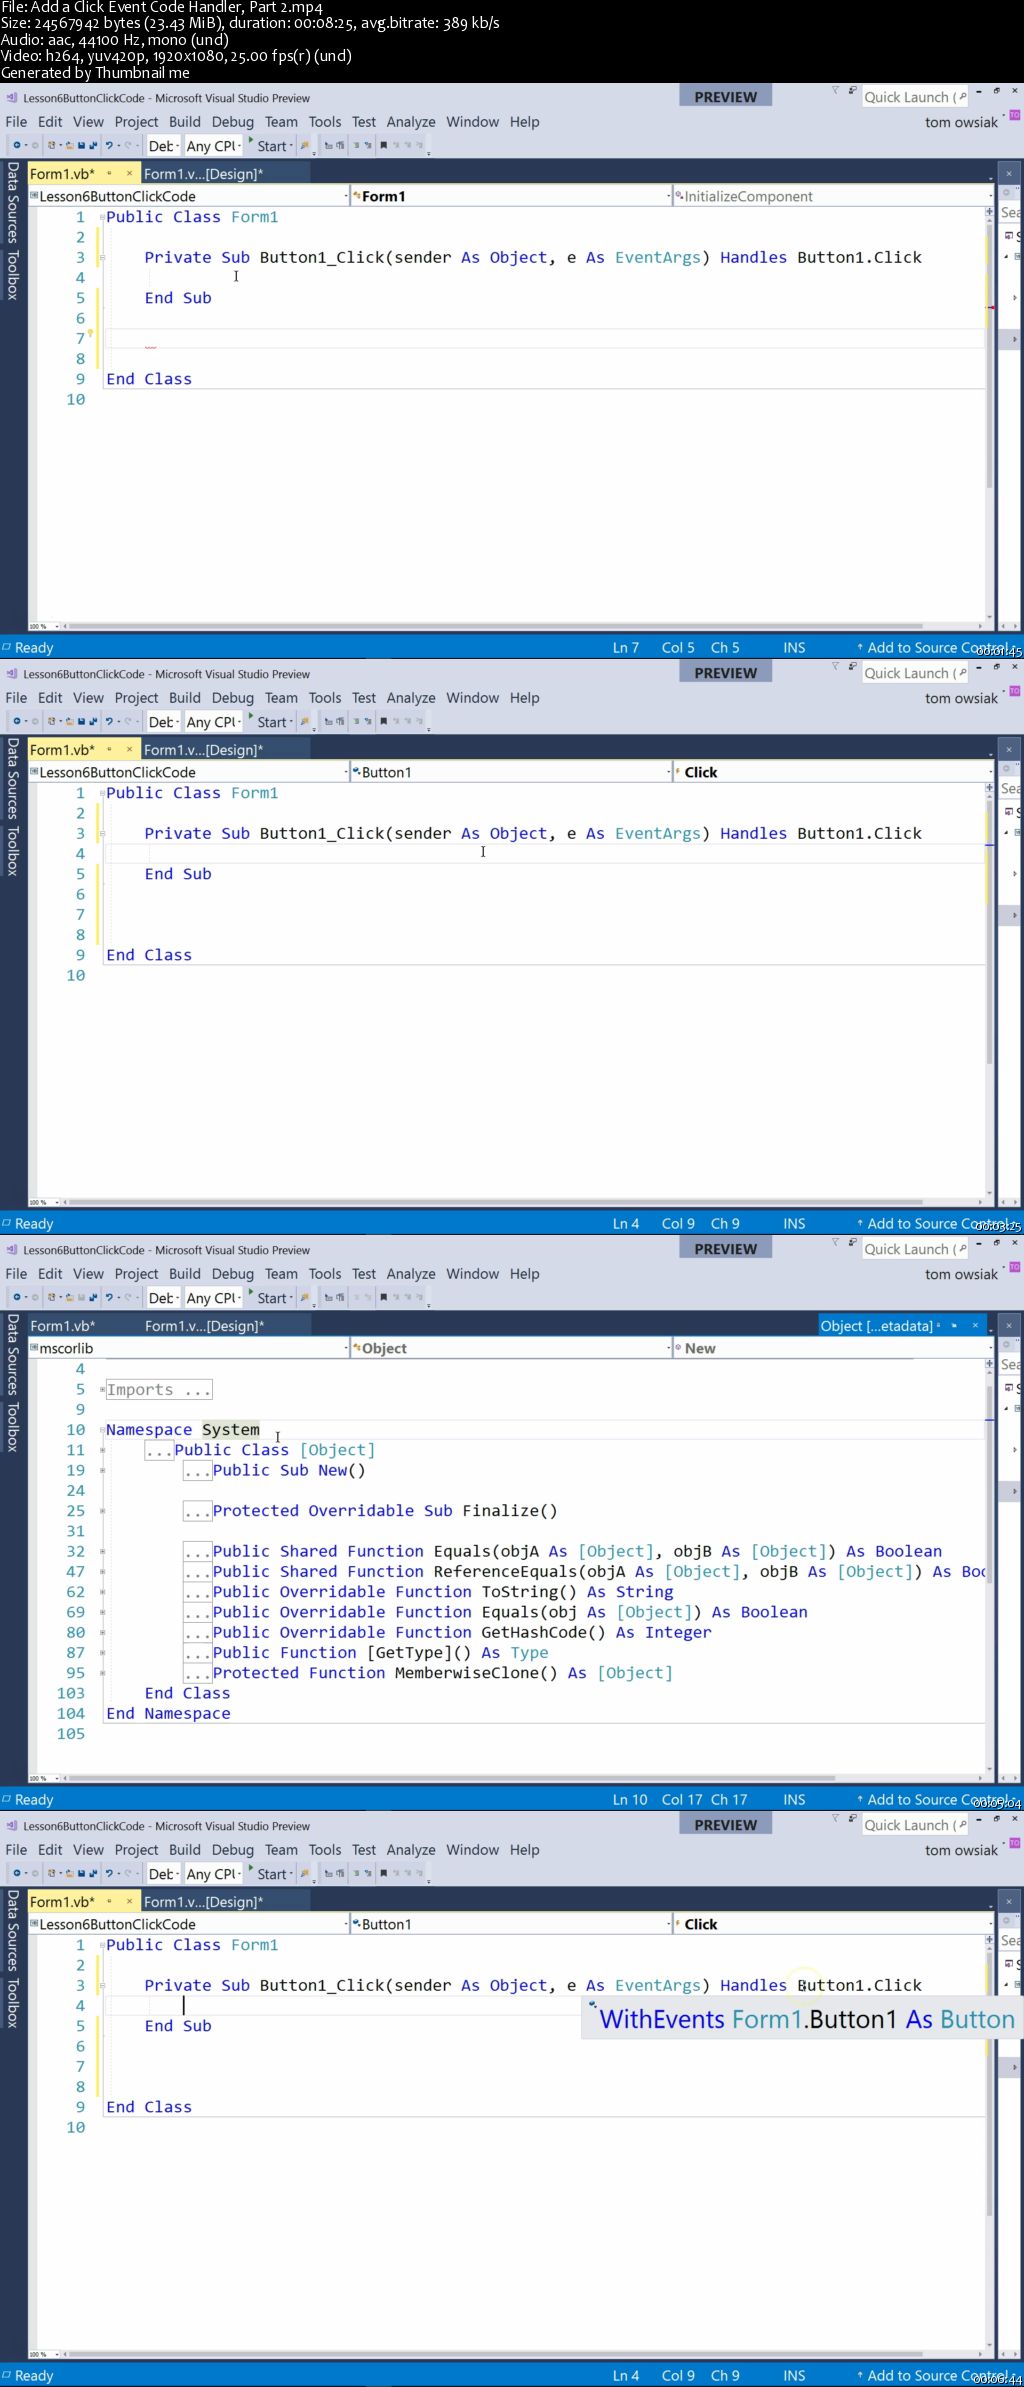Click Add to Source Control in the Ln 10 status bar

coord(938,1800)
